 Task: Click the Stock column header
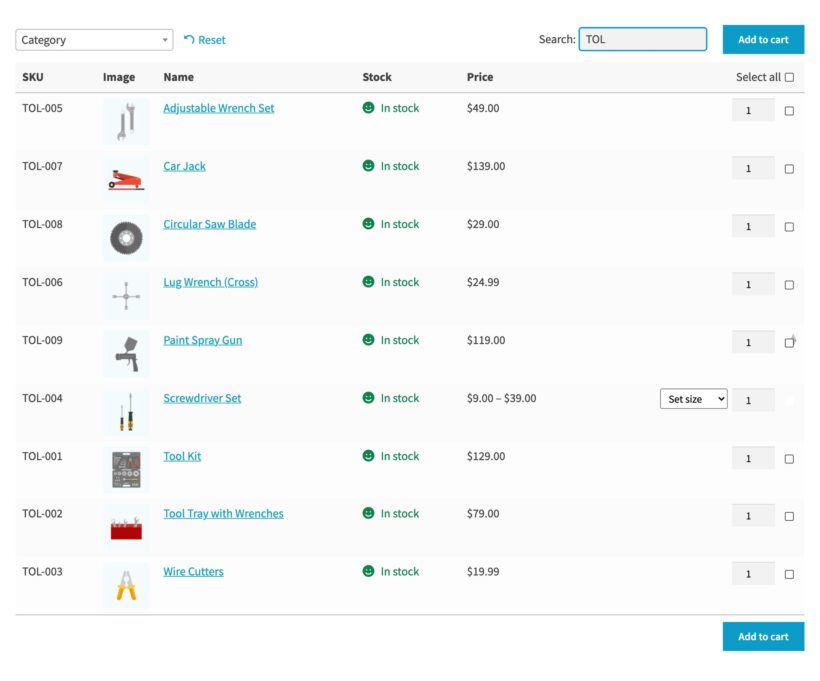tap(377, 77)
